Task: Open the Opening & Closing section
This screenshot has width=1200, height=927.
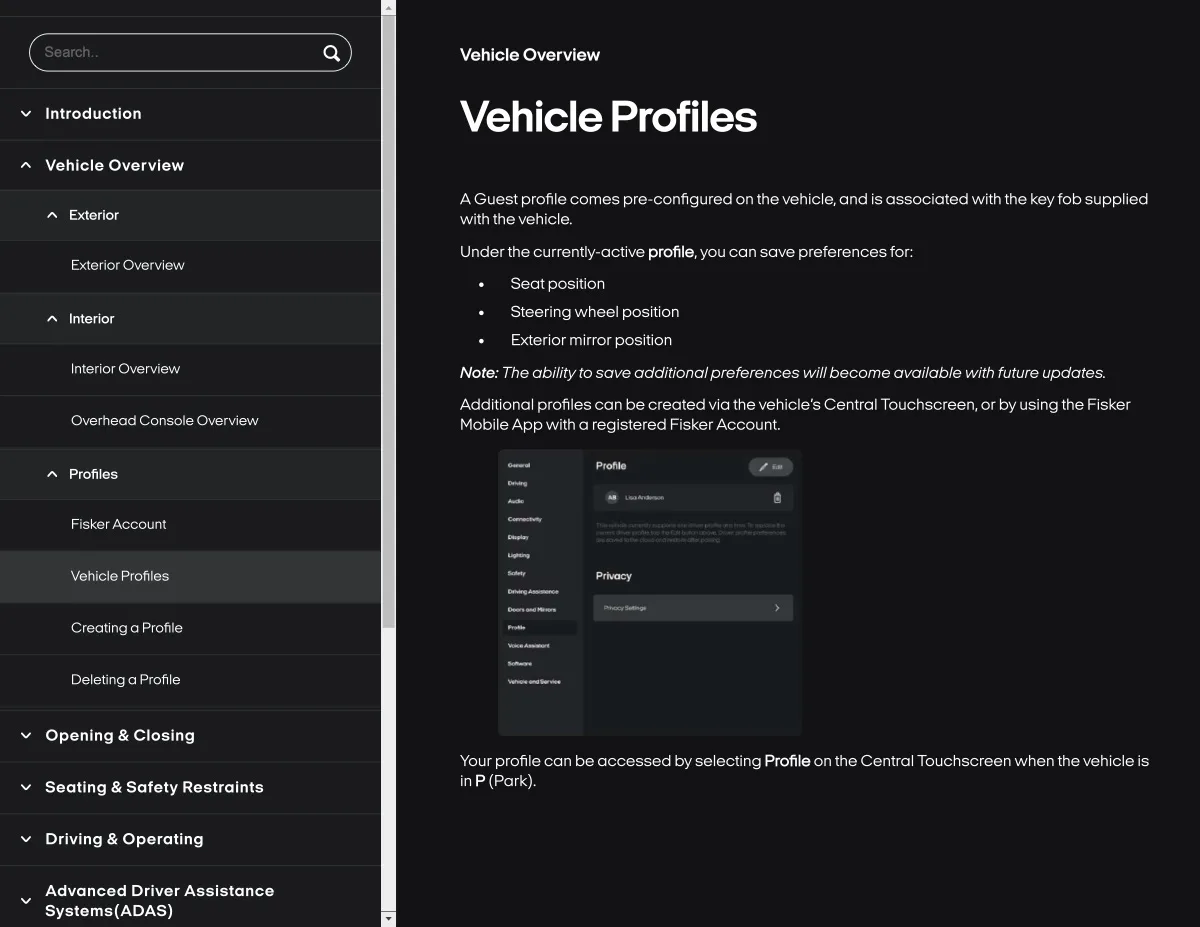Action: pyautogui.click(x=120, y=735)
